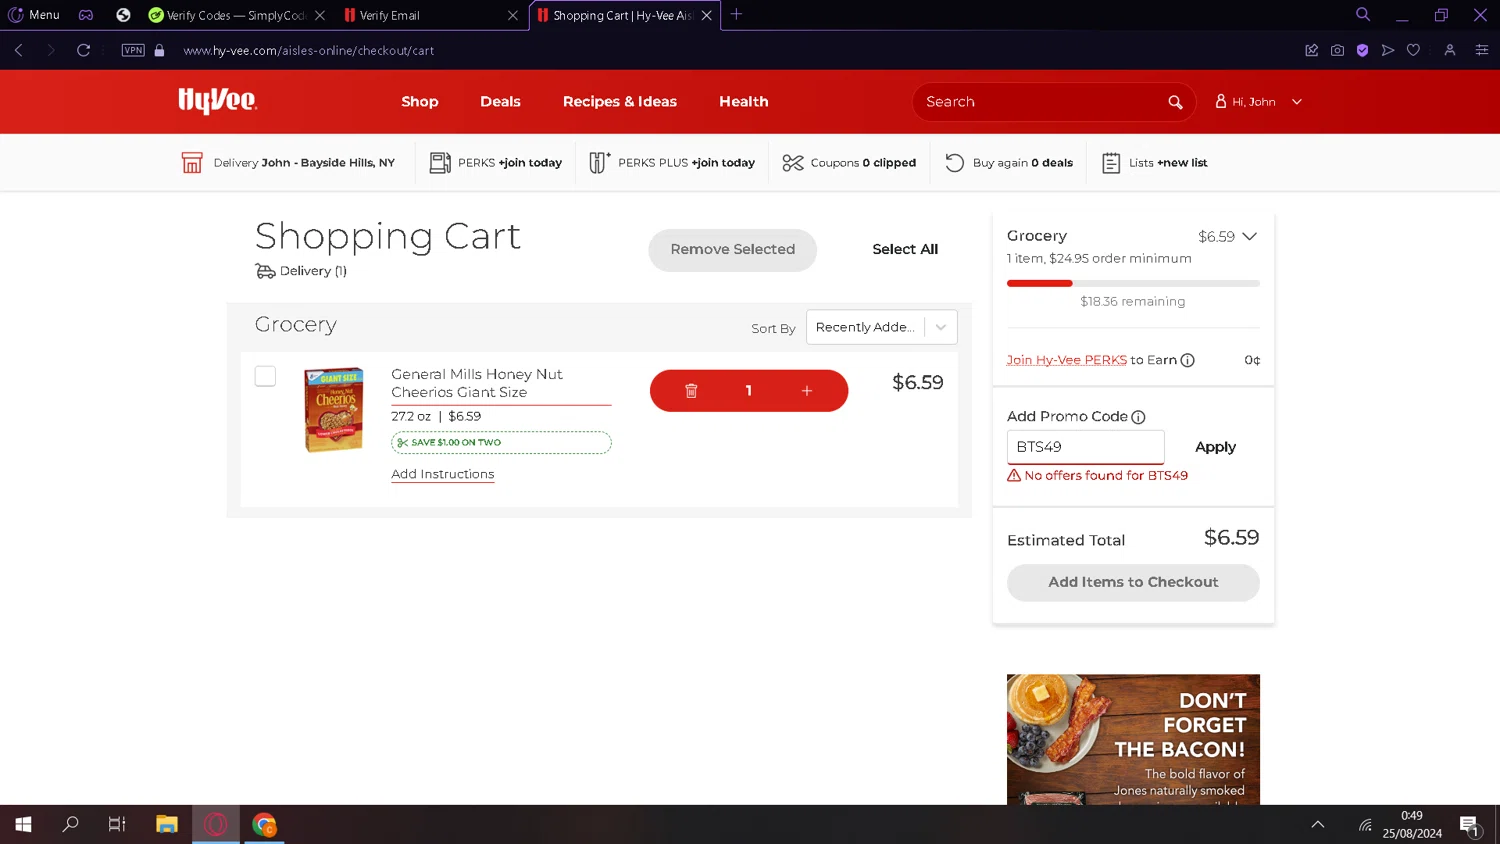Click the order minimum progress bar

tap(1133, 283)
